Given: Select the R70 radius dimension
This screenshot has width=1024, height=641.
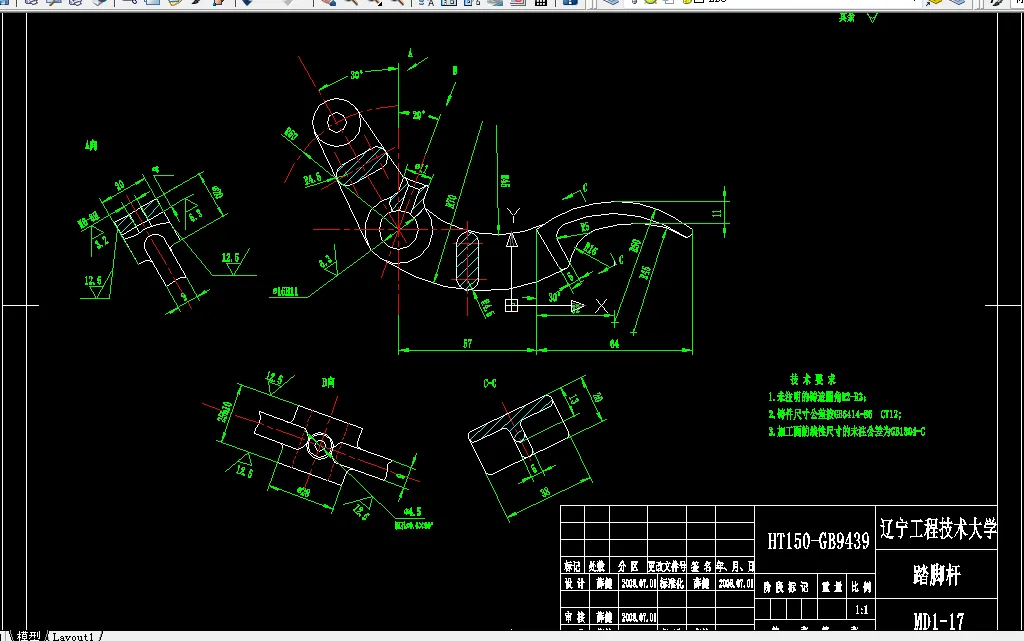Looking at the screenshot, I should tap(451, 201).
